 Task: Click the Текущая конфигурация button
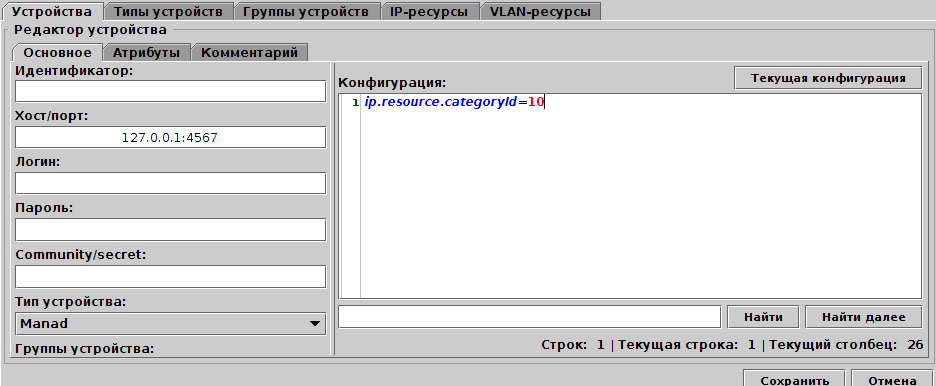point(828,78)
